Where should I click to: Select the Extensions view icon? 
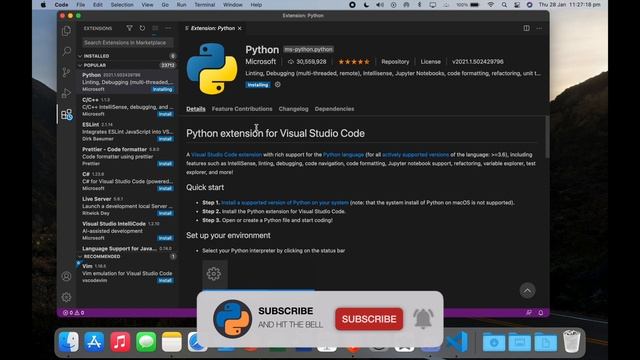66,114
